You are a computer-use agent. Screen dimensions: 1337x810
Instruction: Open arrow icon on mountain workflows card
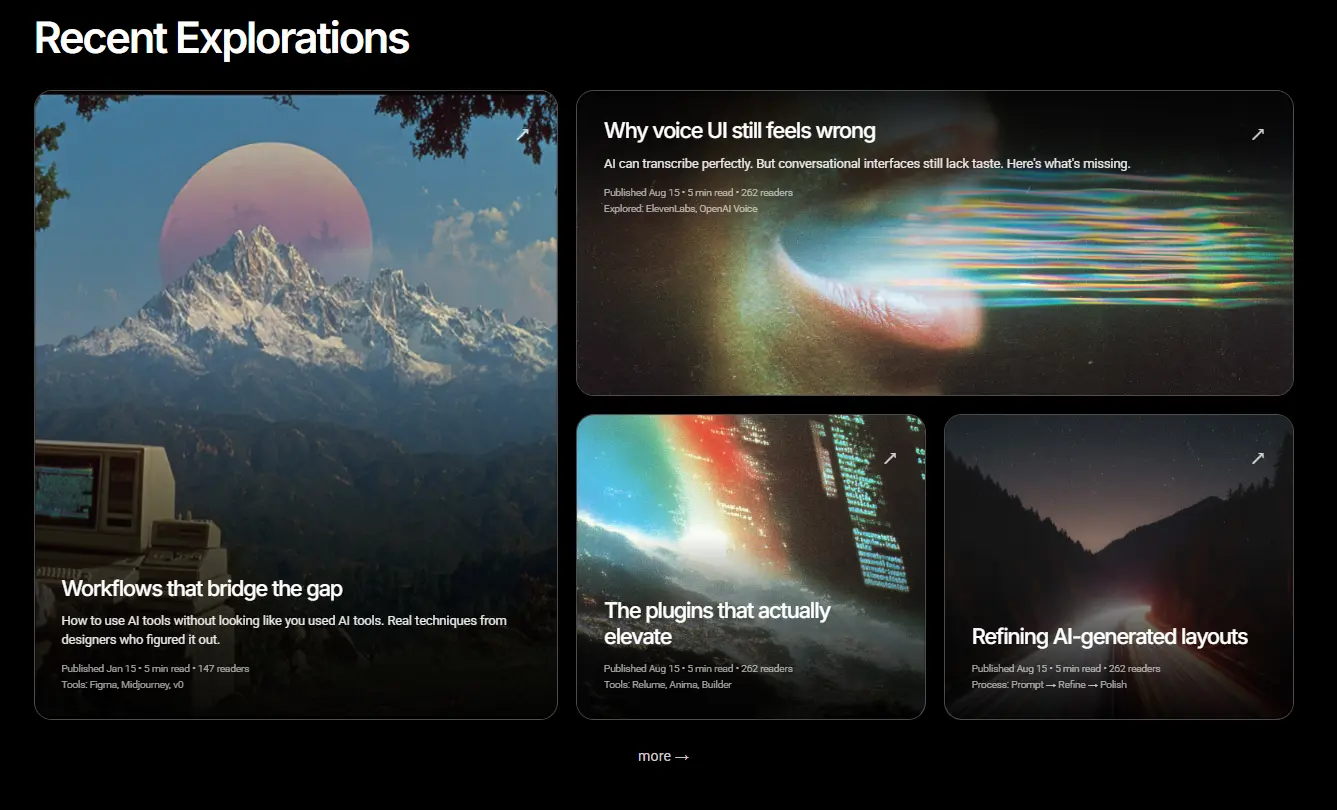(522, 135)
